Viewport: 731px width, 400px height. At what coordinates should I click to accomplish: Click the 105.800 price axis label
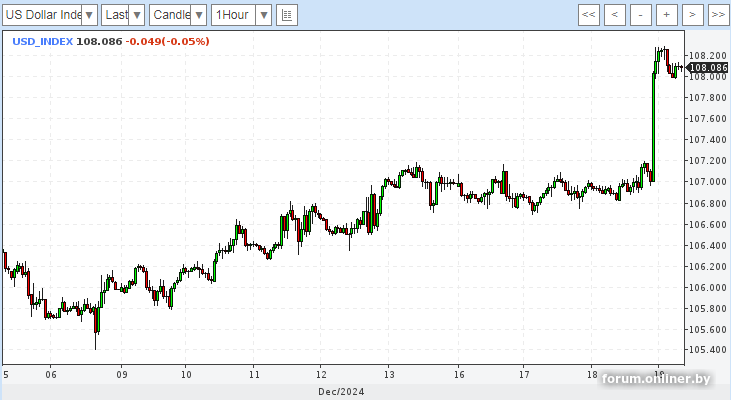tap(708, 308)
